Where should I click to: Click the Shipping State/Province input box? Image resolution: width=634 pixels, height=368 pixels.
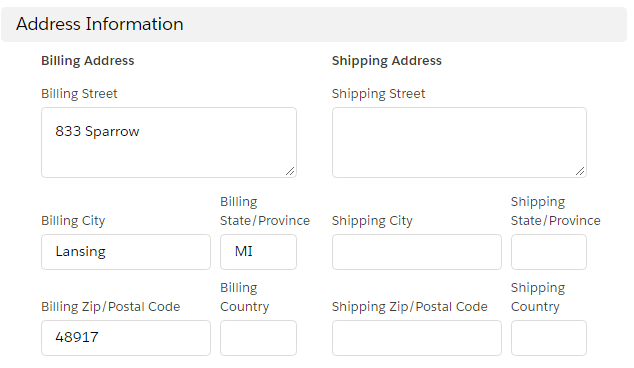click(x=549, y=252)
